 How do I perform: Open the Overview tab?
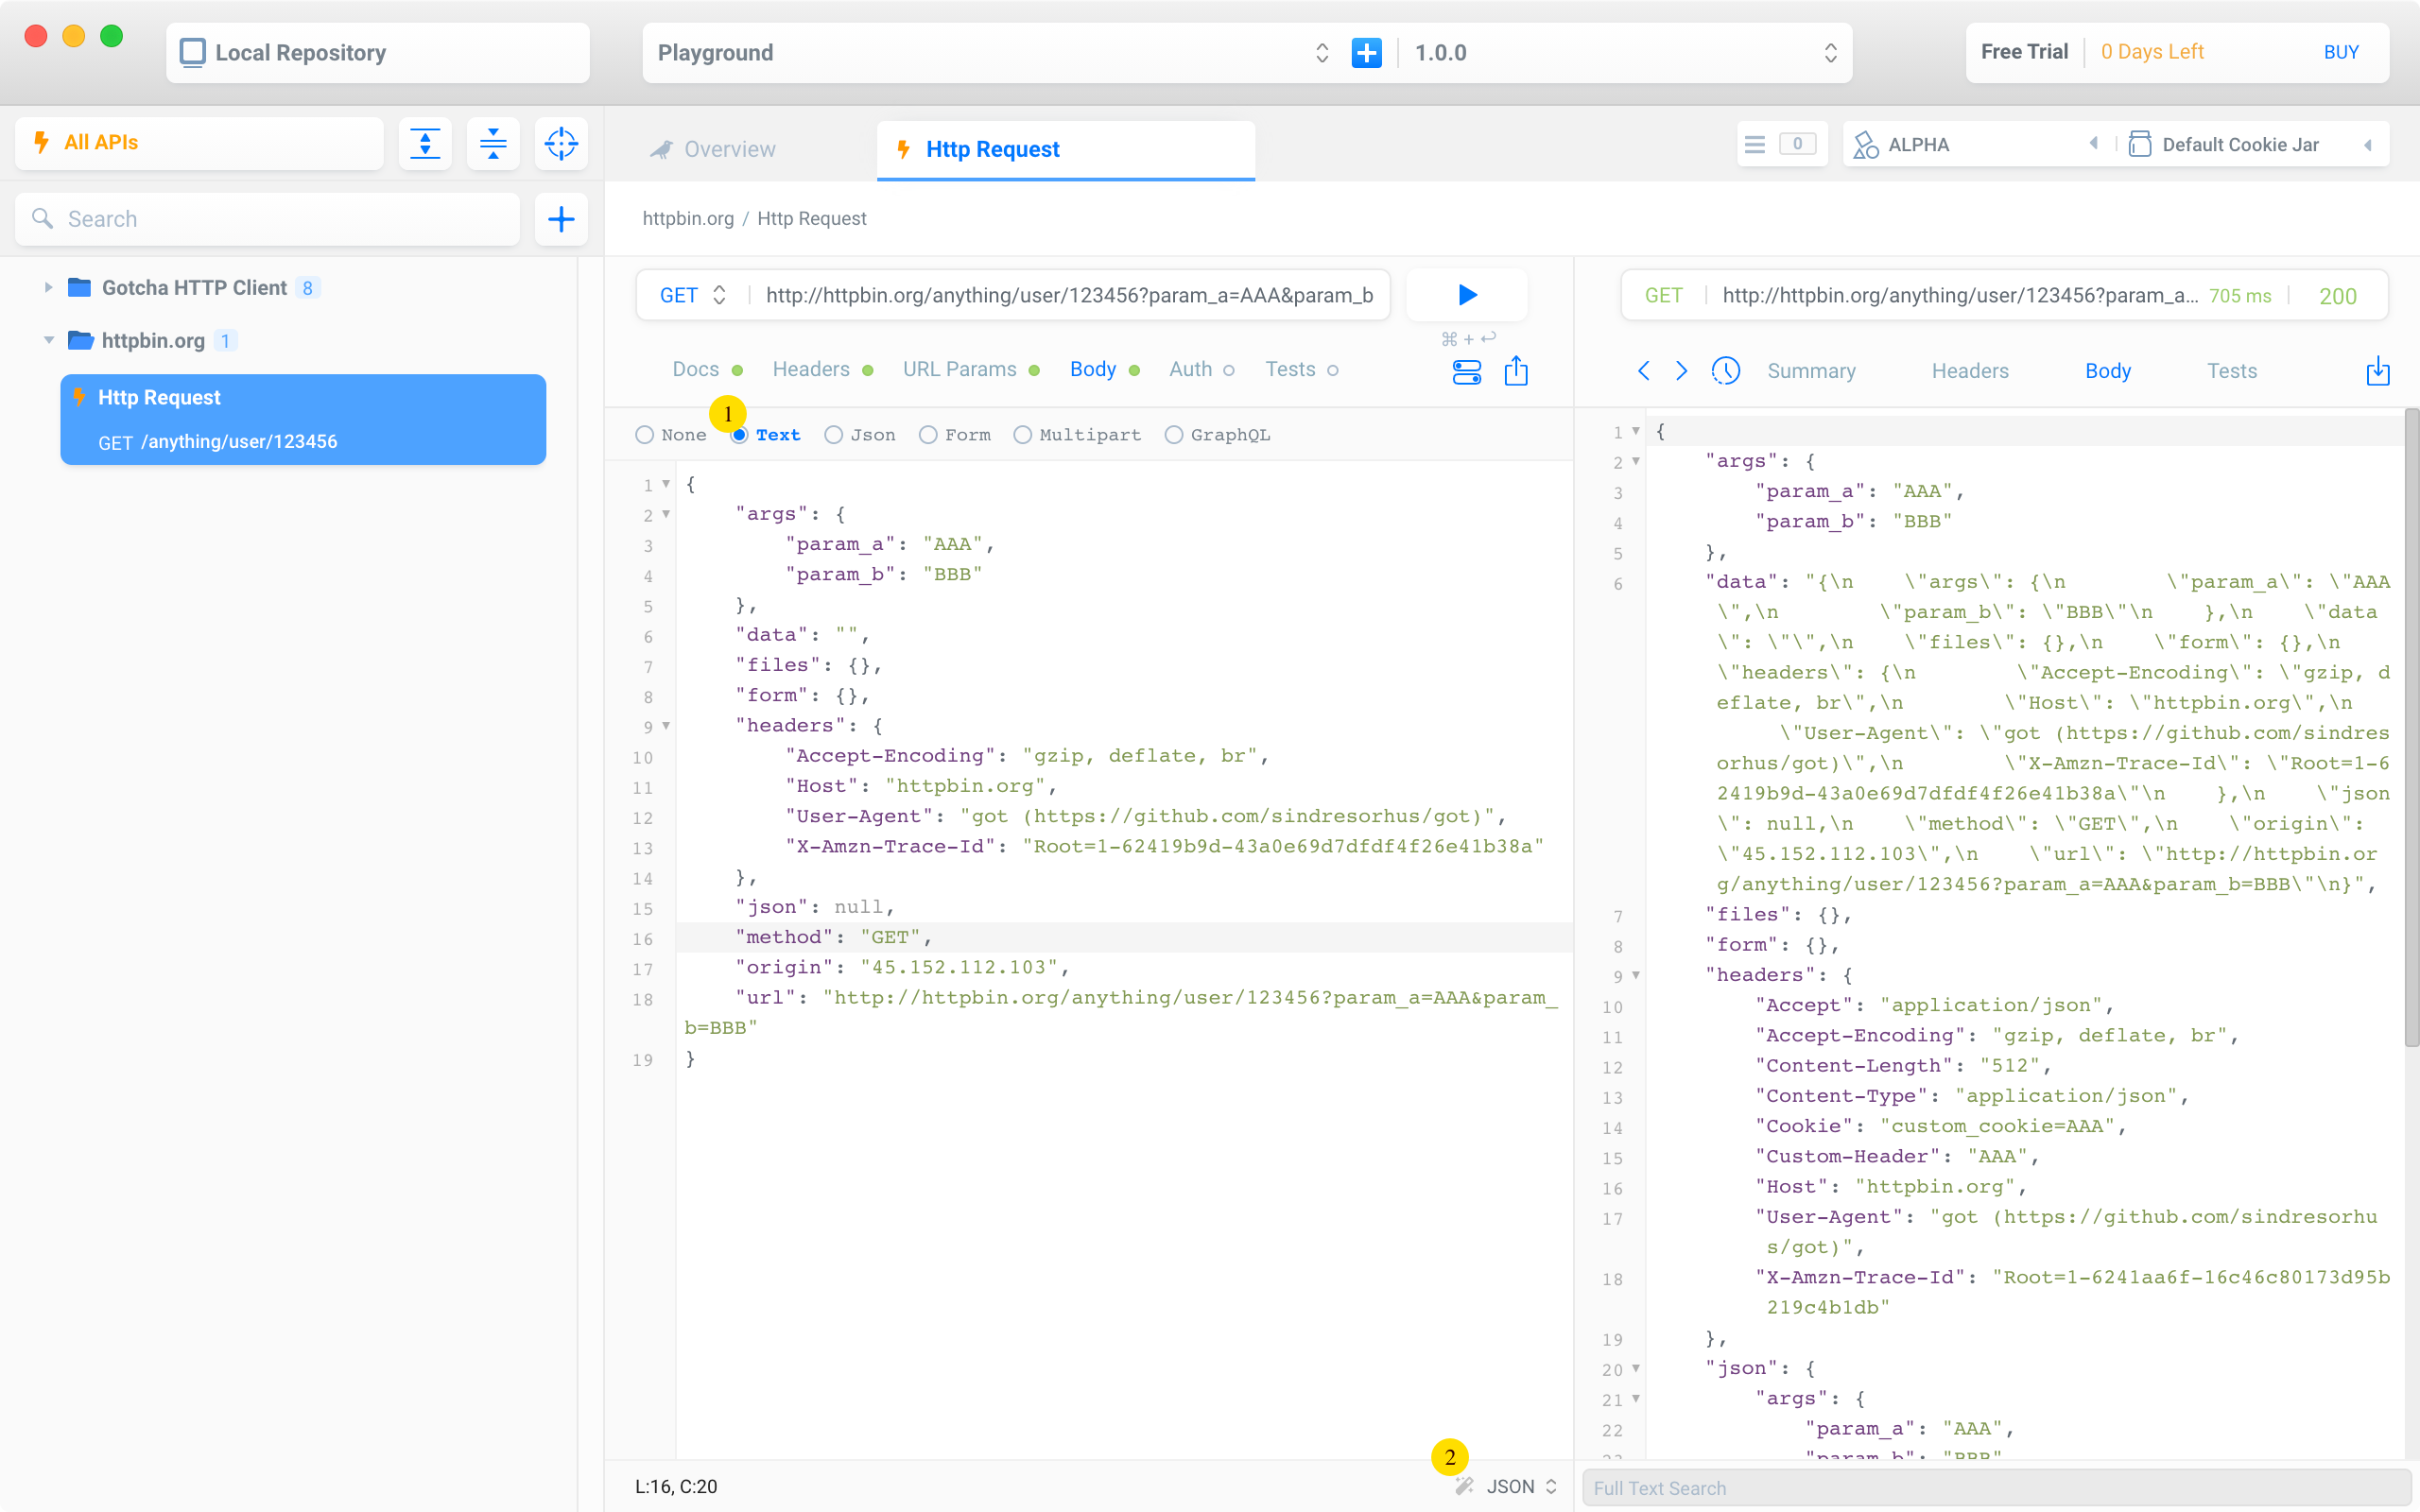729,150
